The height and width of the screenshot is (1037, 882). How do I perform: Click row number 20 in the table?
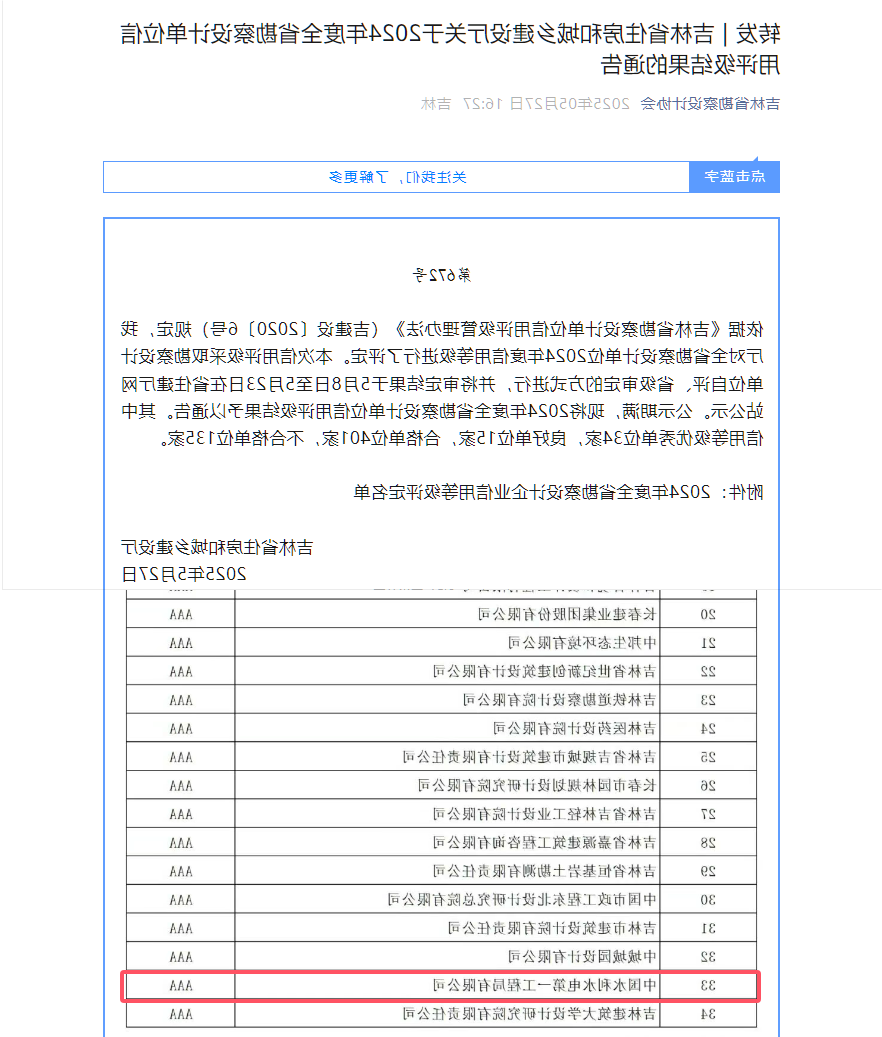tap(708, 614)
